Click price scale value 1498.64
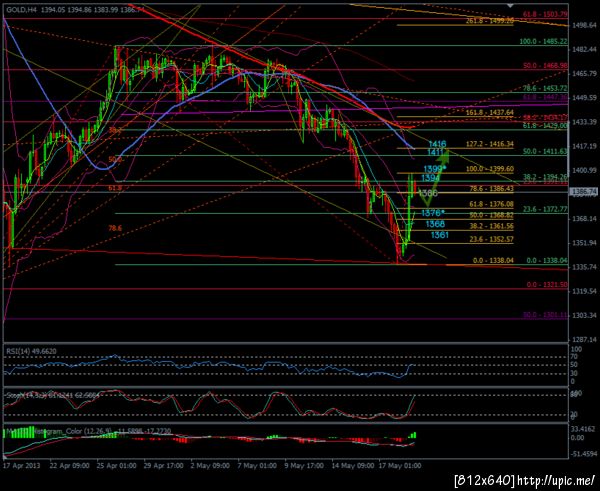The height and width of the screenshot is (491, 600). click(584, 25)
